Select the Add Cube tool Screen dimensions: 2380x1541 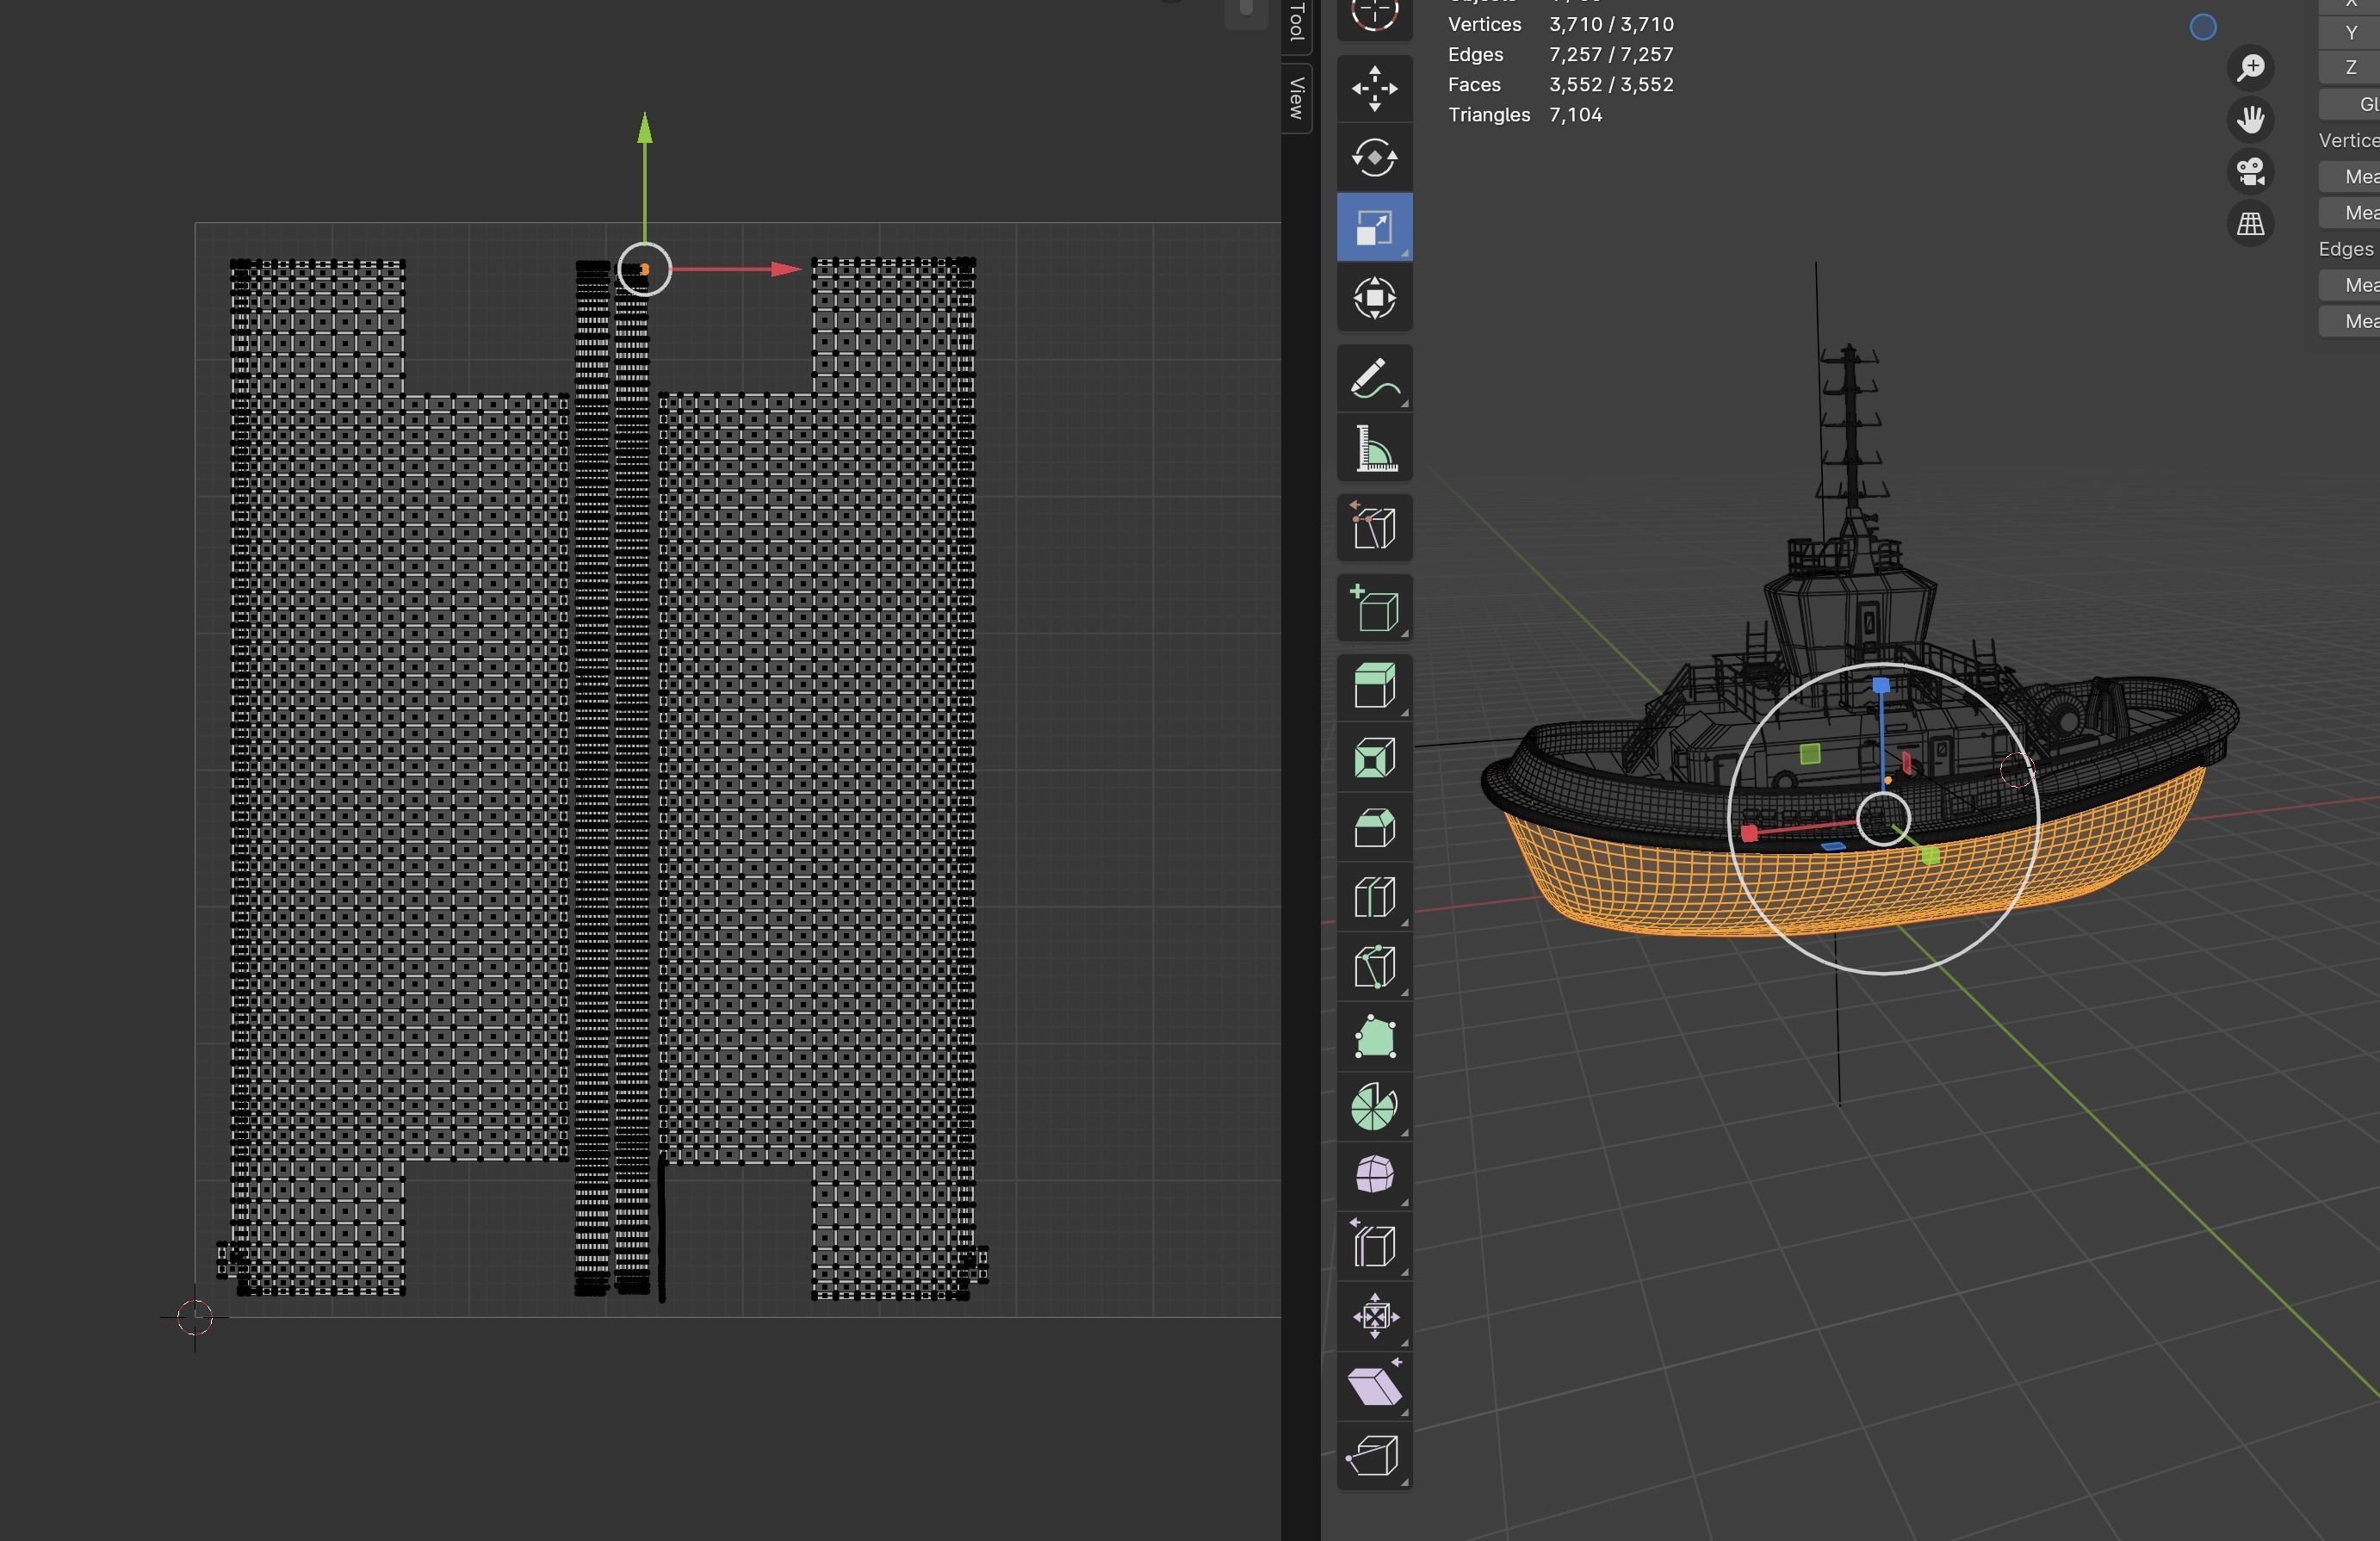1375,608
